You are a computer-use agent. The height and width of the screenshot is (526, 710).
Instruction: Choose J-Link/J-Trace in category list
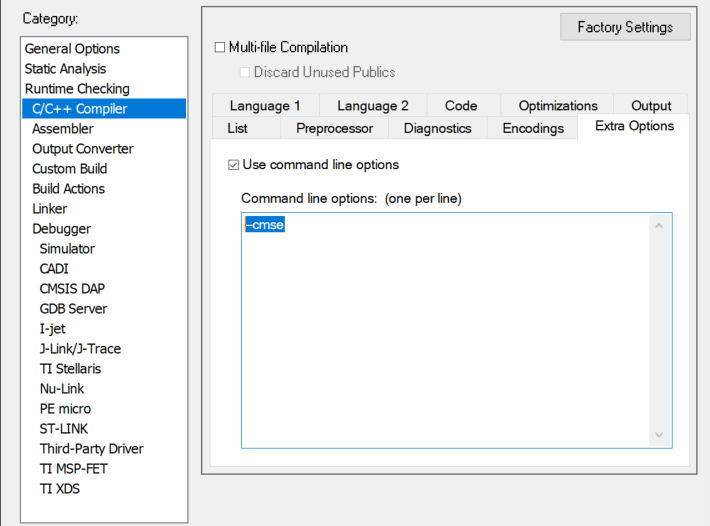pos(80,349)
